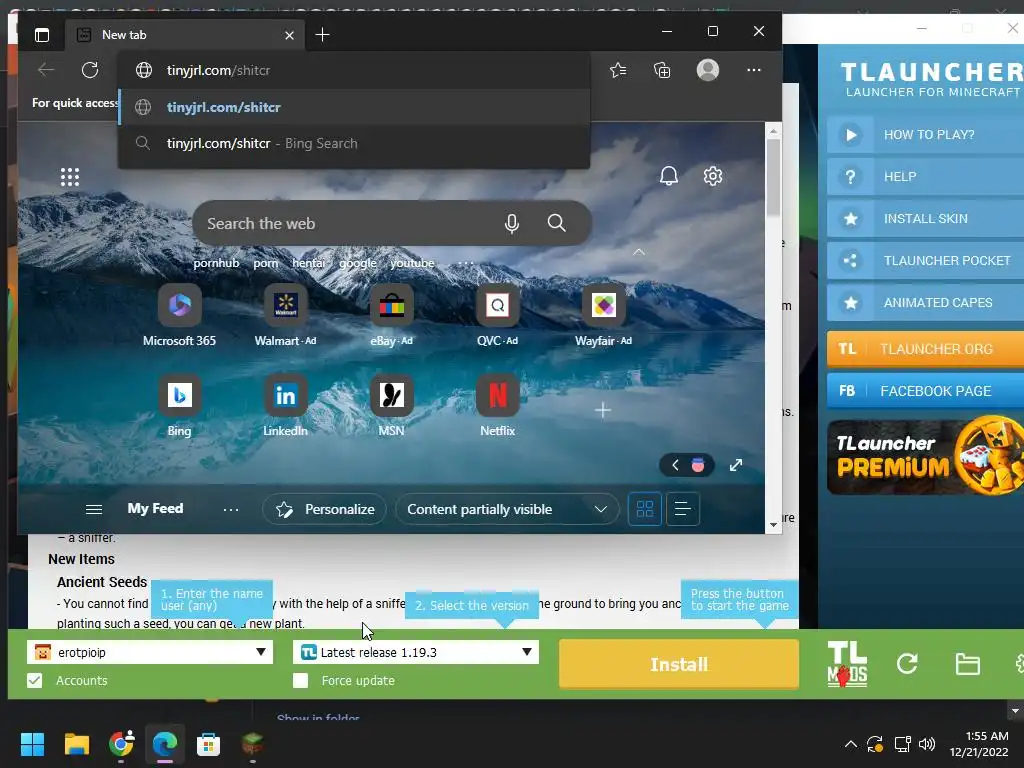Toggle the Accounts checkbox

(x=35, y=680)
